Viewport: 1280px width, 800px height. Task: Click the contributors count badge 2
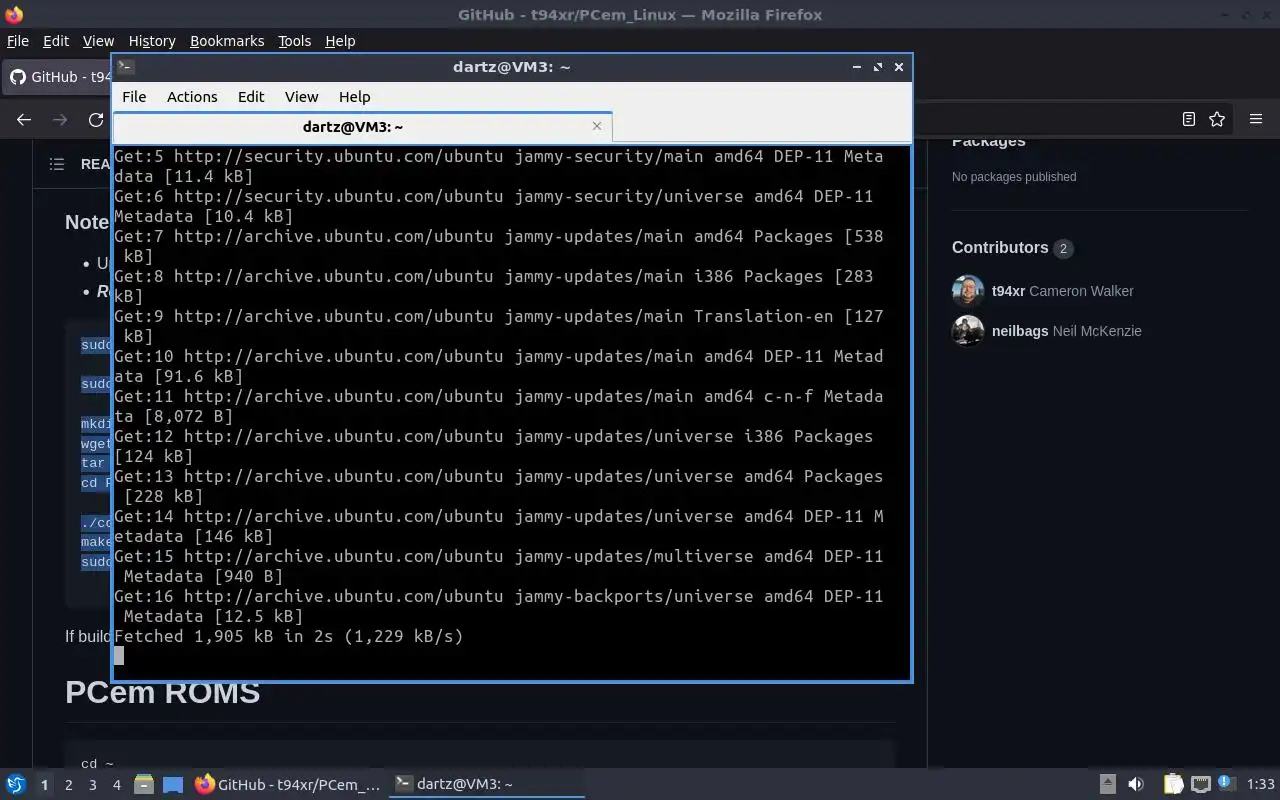click(x=1063, y=248)
